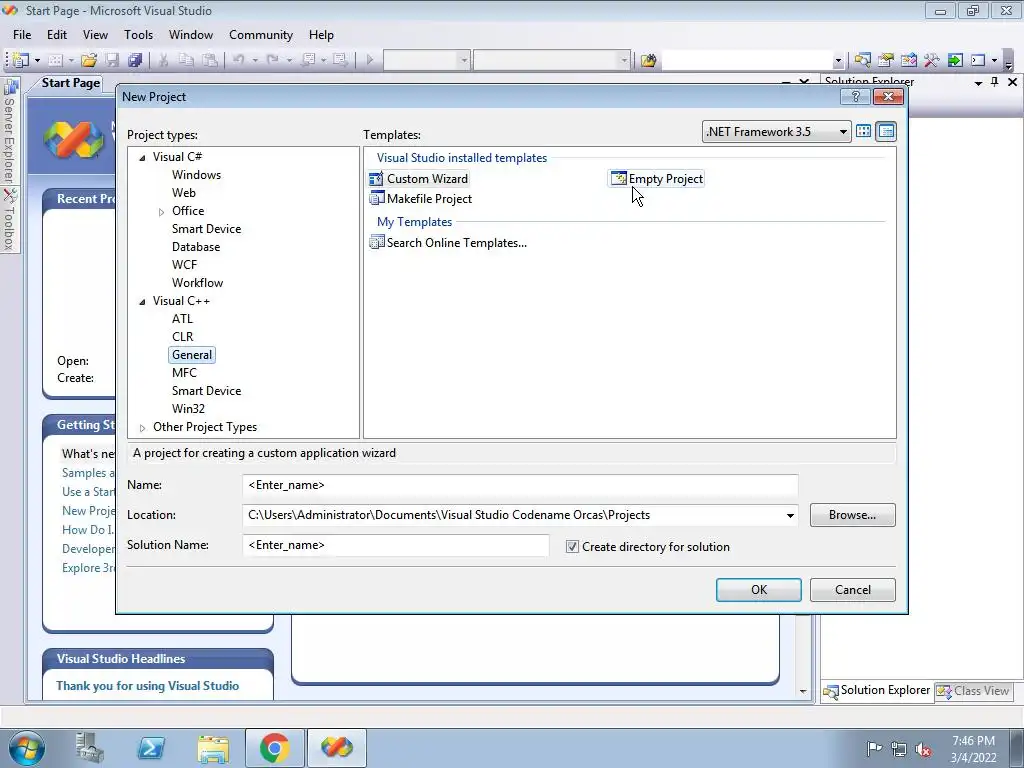The width and height of the screenshot is (1024, 768).
Task: Open the Window menu
Action: point(191,35)
